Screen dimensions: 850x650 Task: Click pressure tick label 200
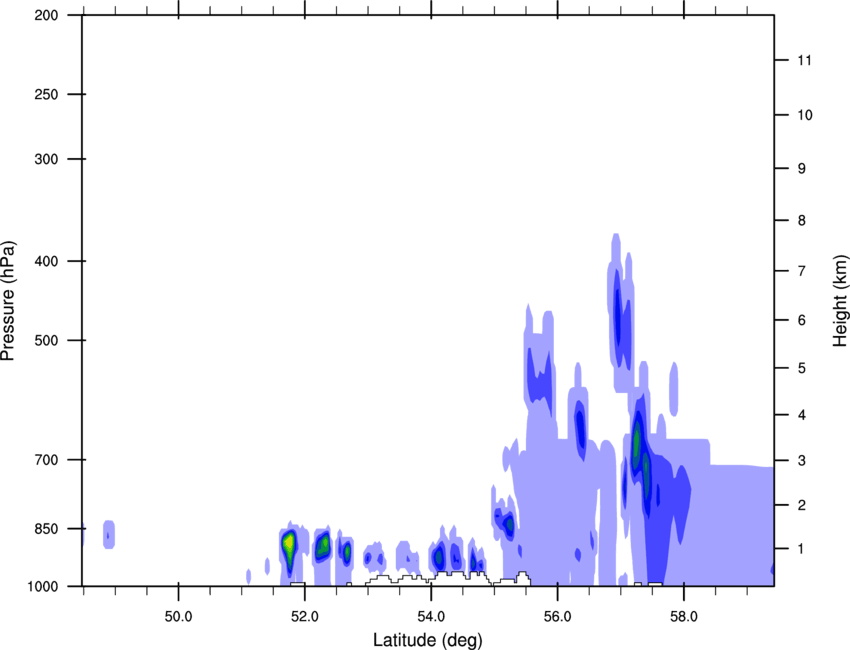[46, 15]
